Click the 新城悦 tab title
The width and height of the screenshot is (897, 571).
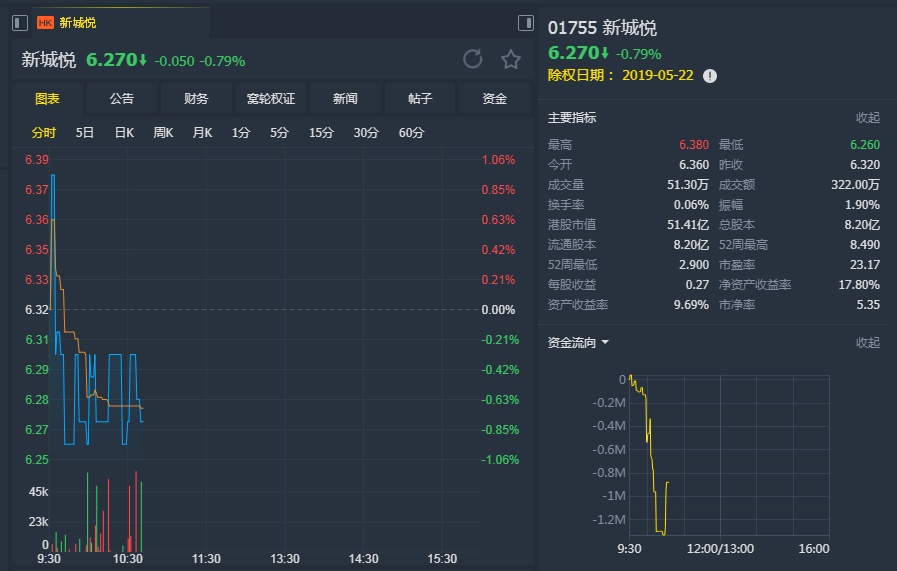coord(78,23)
